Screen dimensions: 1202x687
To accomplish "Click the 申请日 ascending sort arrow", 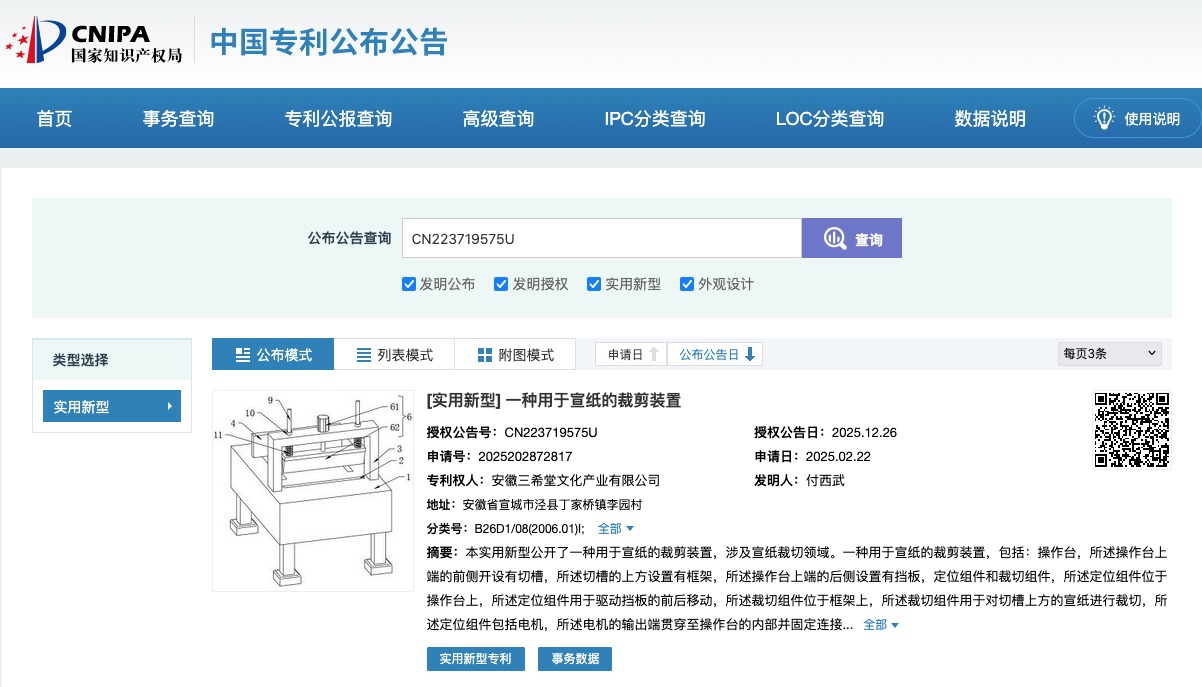I will click(x=654, y=353).
